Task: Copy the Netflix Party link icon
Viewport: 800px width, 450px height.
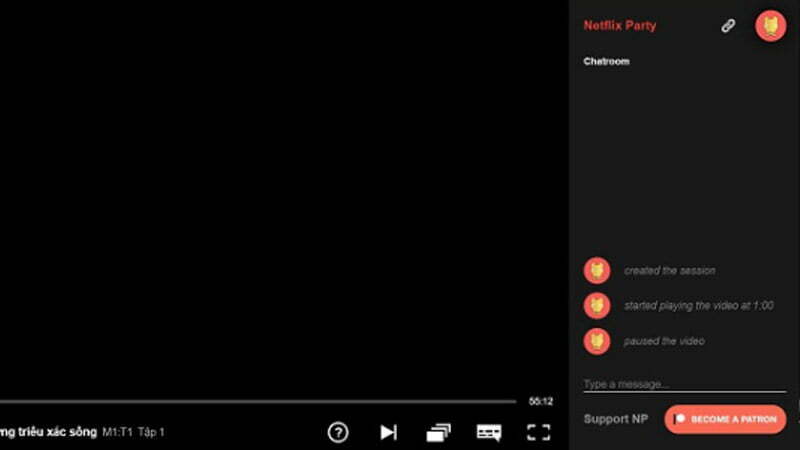Action: click(x=728, y=26)
